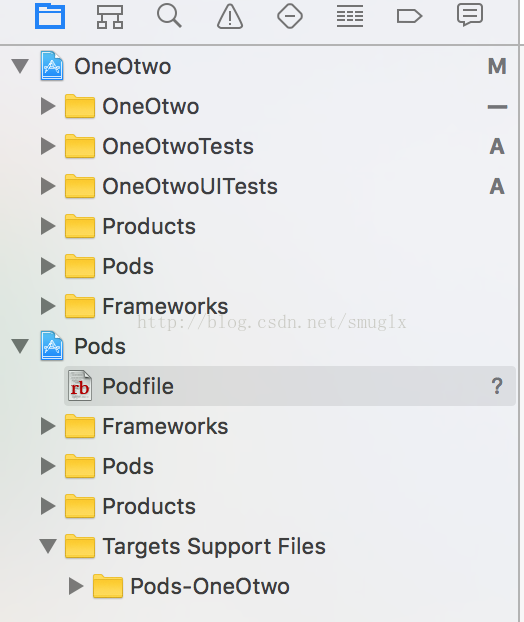Select the Podfile ruby file
The height and width of the screenshot is (622, 524).
290,386
